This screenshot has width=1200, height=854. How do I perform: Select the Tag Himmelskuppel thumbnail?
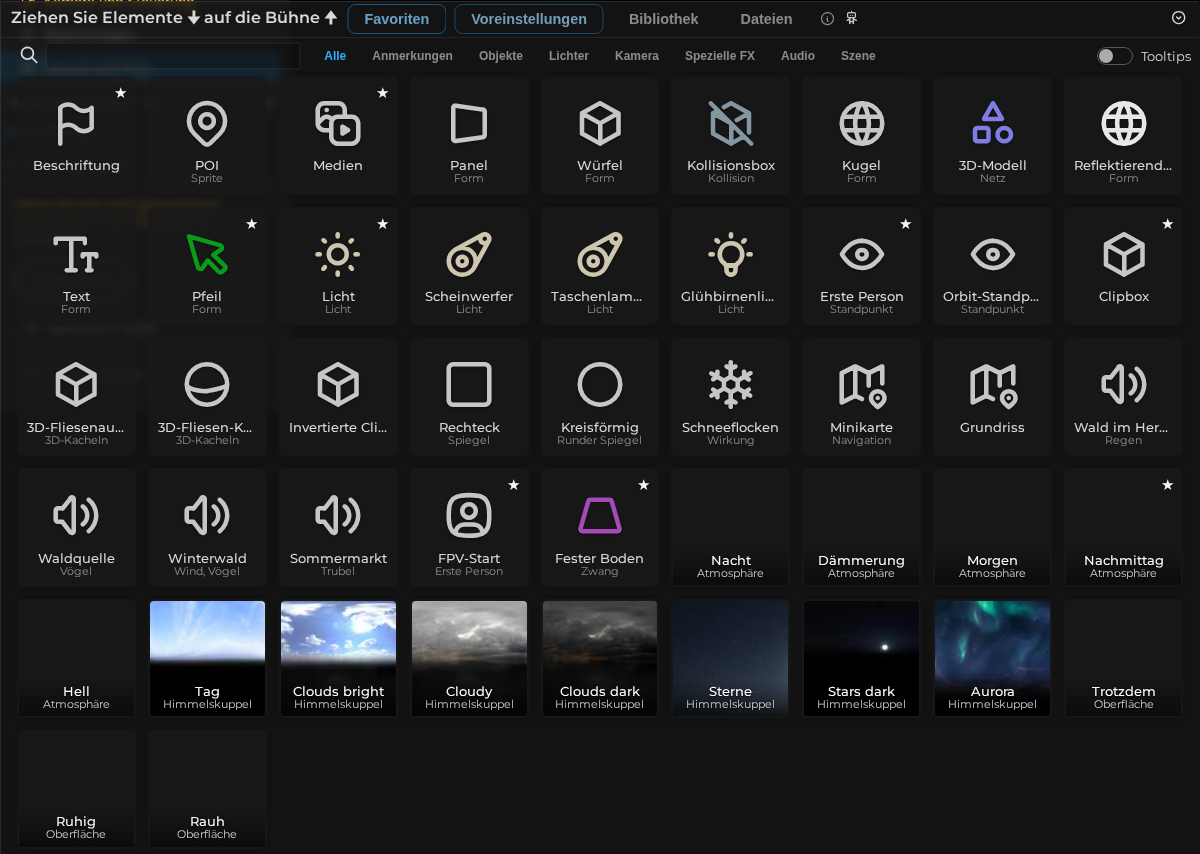(207, 658)
